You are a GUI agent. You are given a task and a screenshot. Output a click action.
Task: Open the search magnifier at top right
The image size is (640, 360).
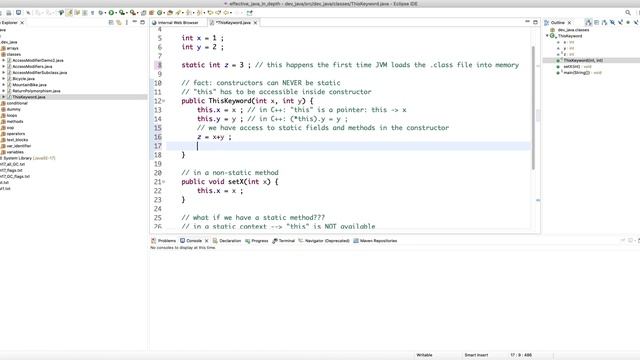pos(628,13)
